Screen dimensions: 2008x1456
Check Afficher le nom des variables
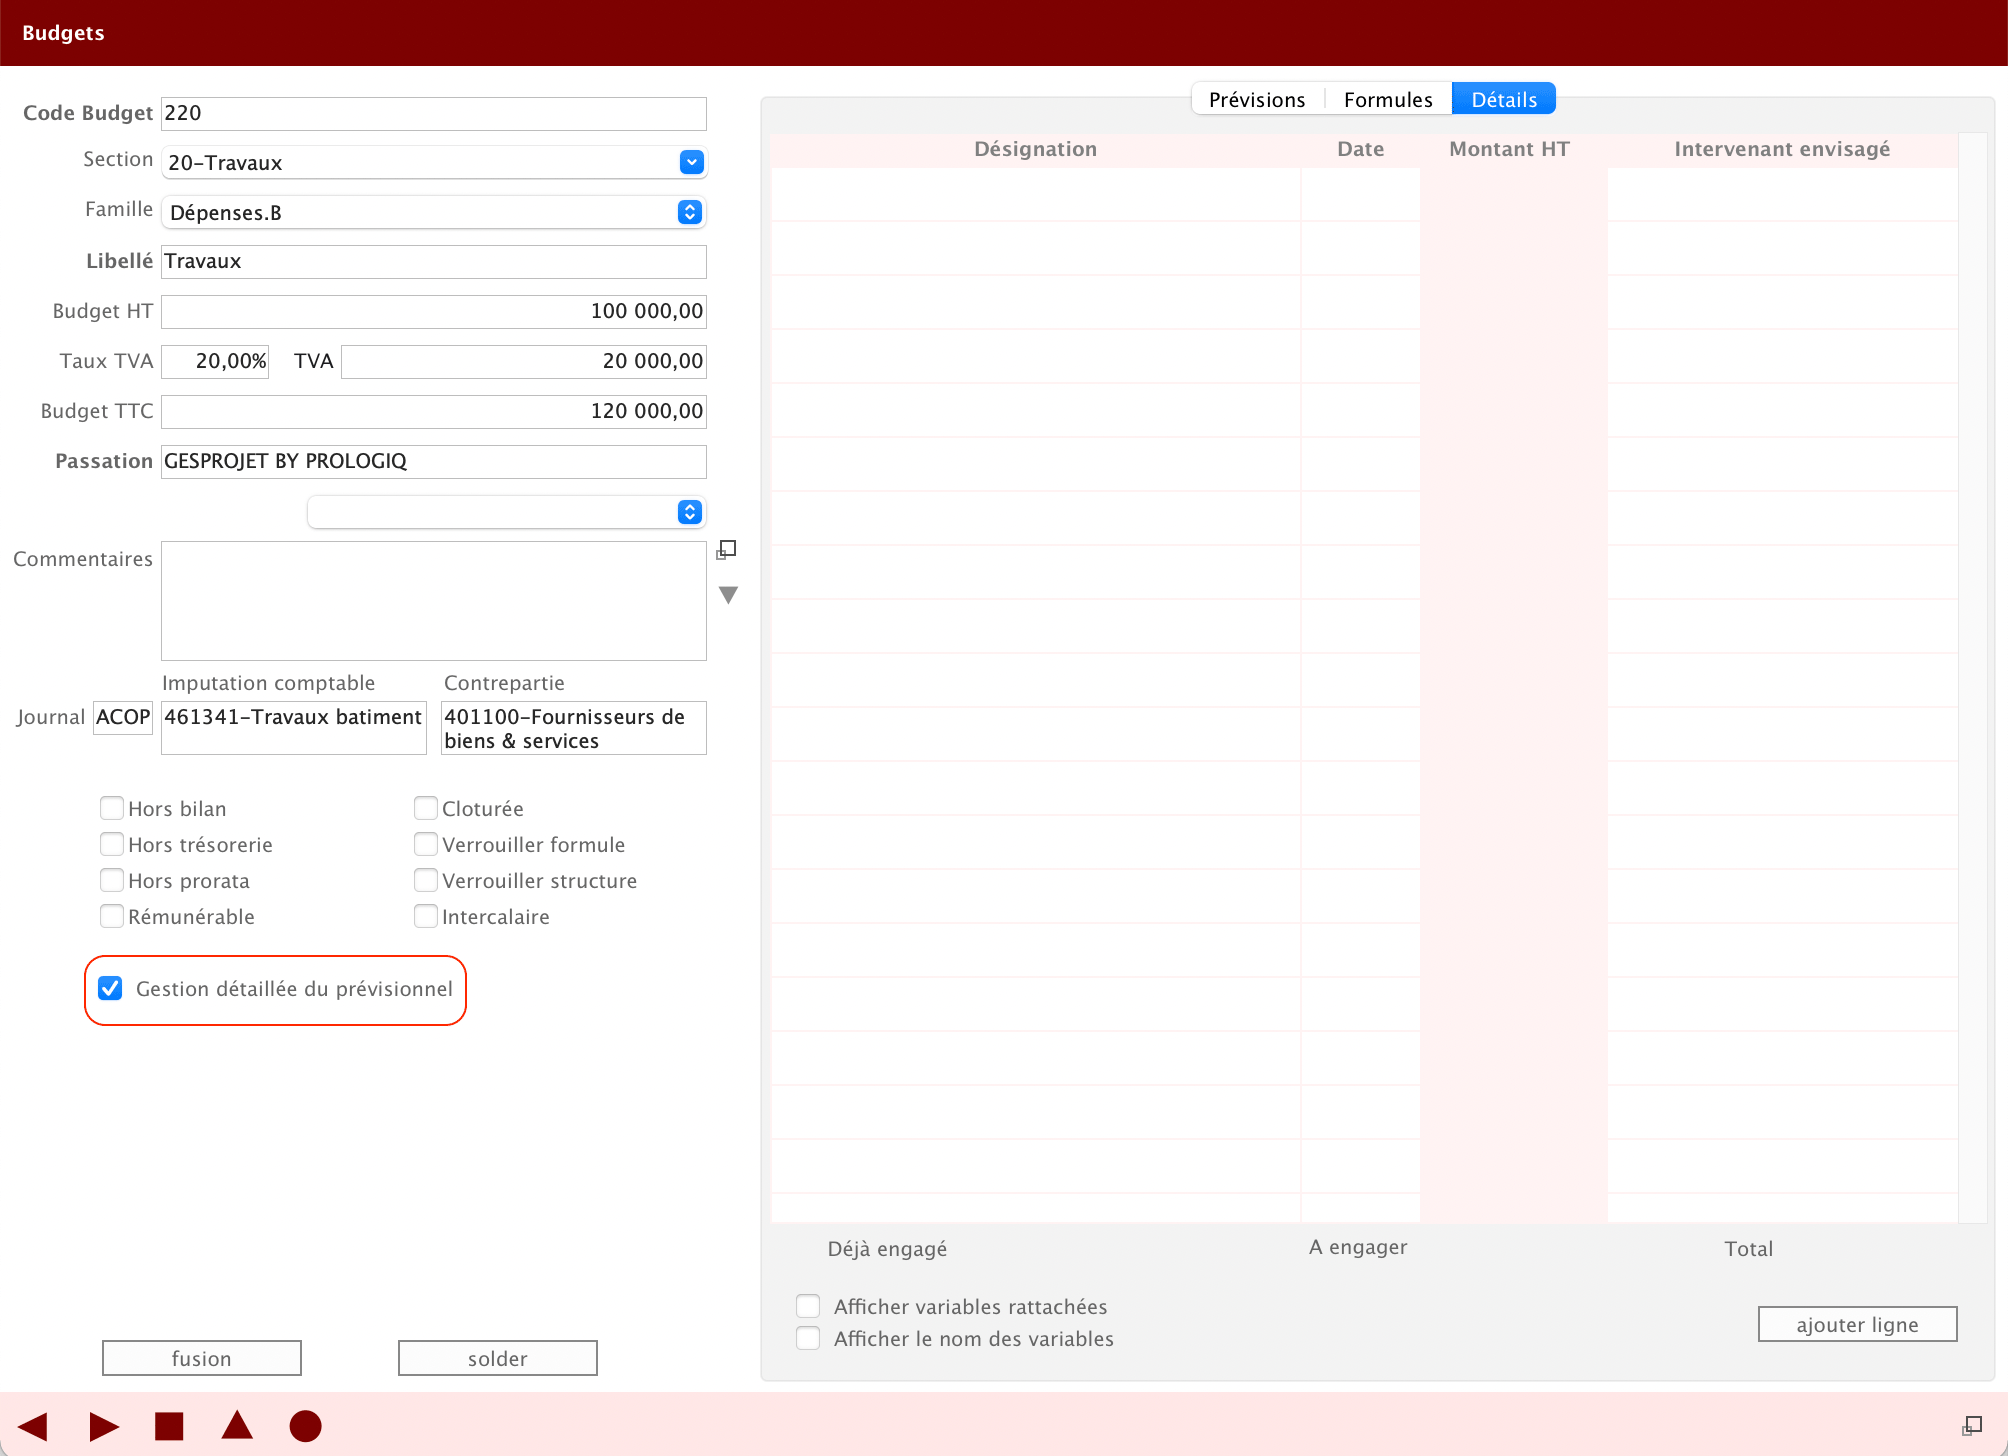[x=808, y=1338]
